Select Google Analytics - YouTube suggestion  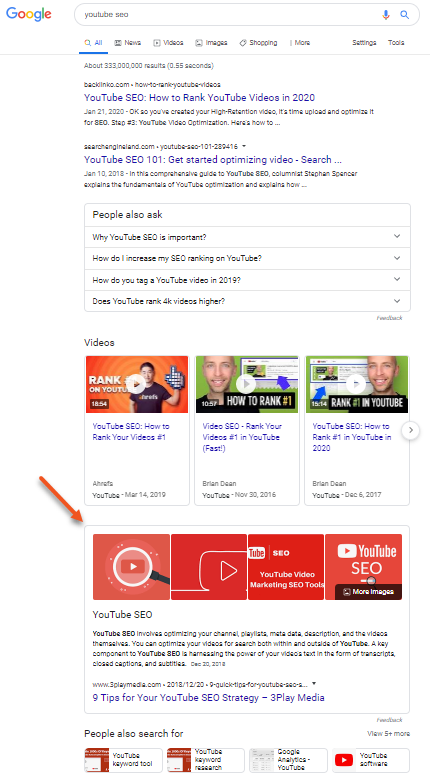click(288, 760)
